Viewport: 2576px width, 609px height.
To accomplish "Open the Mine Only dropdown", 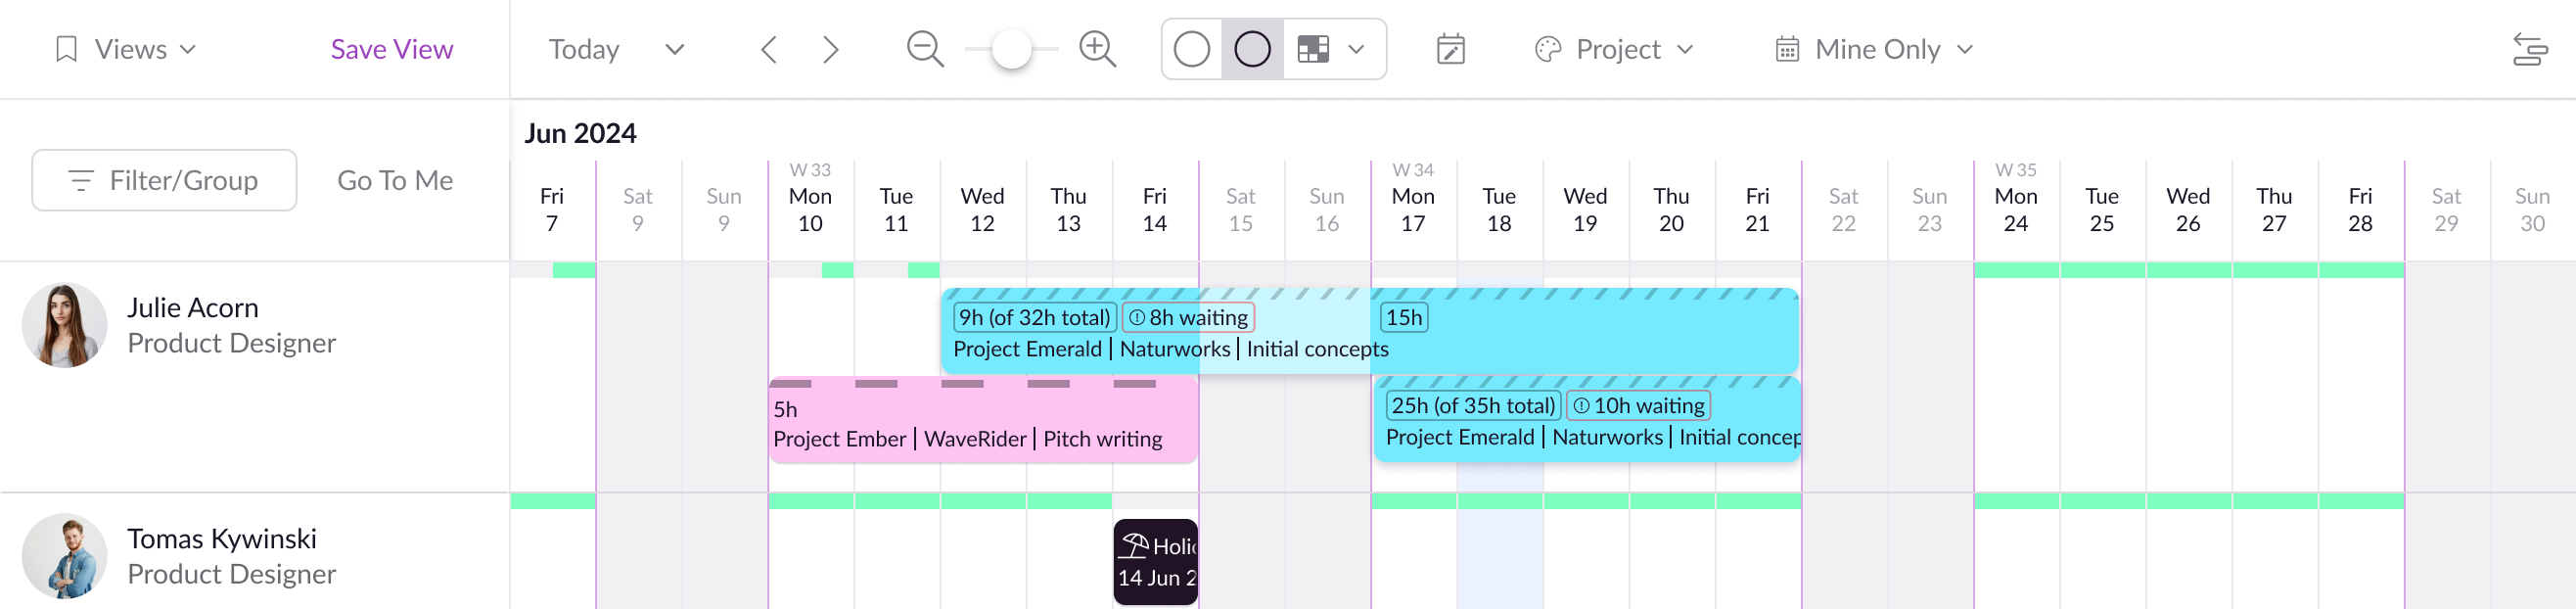I will pyautogui.click(x=1873, y=49).
